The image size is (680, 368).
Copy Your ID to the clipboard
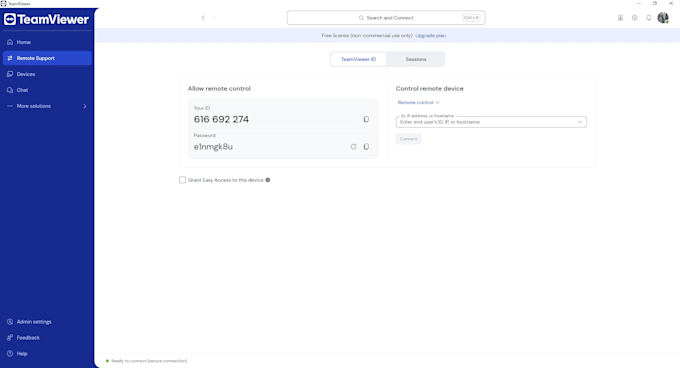366,119
